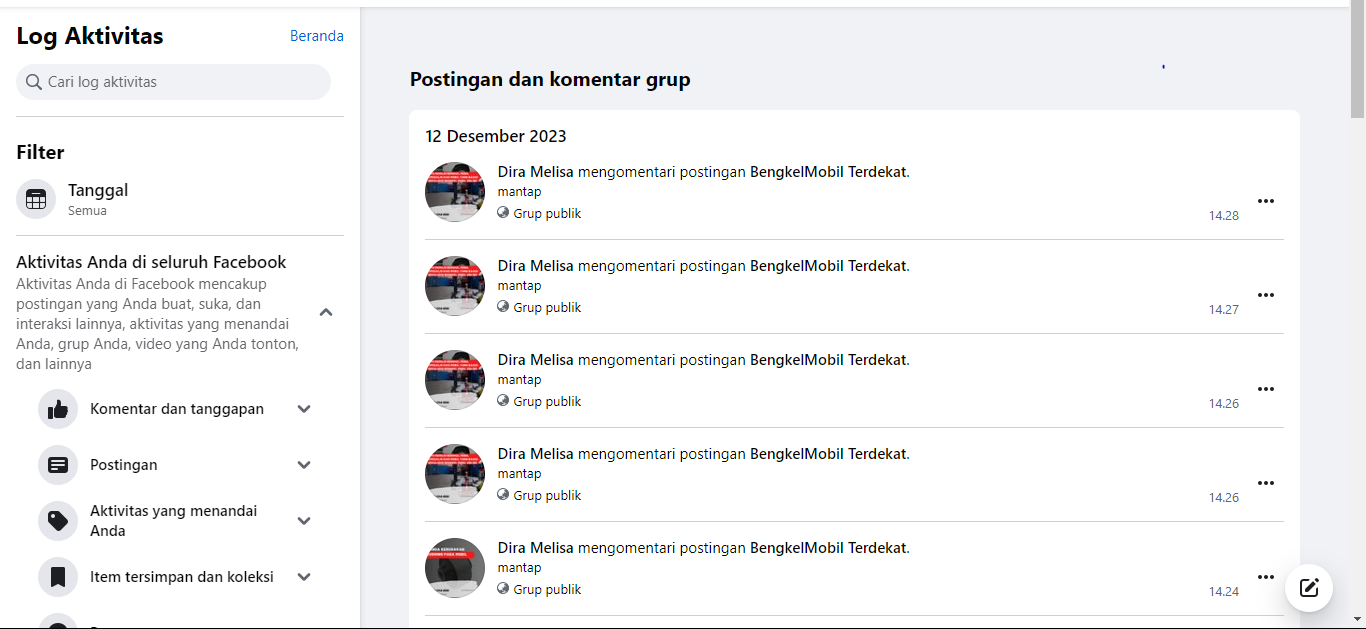Click the bookmark Item tersimpan icon
Viewport: 1366px width, 629px height.
pos(58,577)
